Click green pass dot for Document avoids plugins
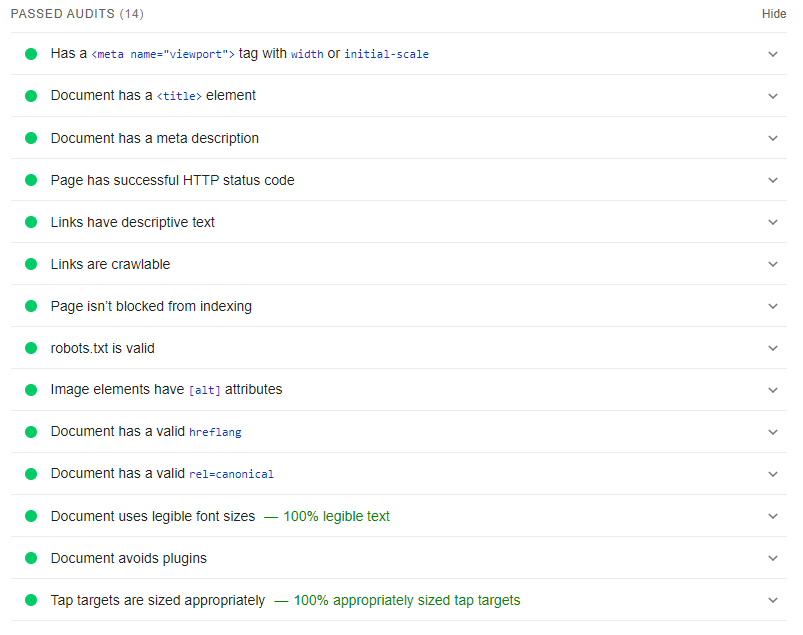The image size is (803, 635). (x=31, y=558)
